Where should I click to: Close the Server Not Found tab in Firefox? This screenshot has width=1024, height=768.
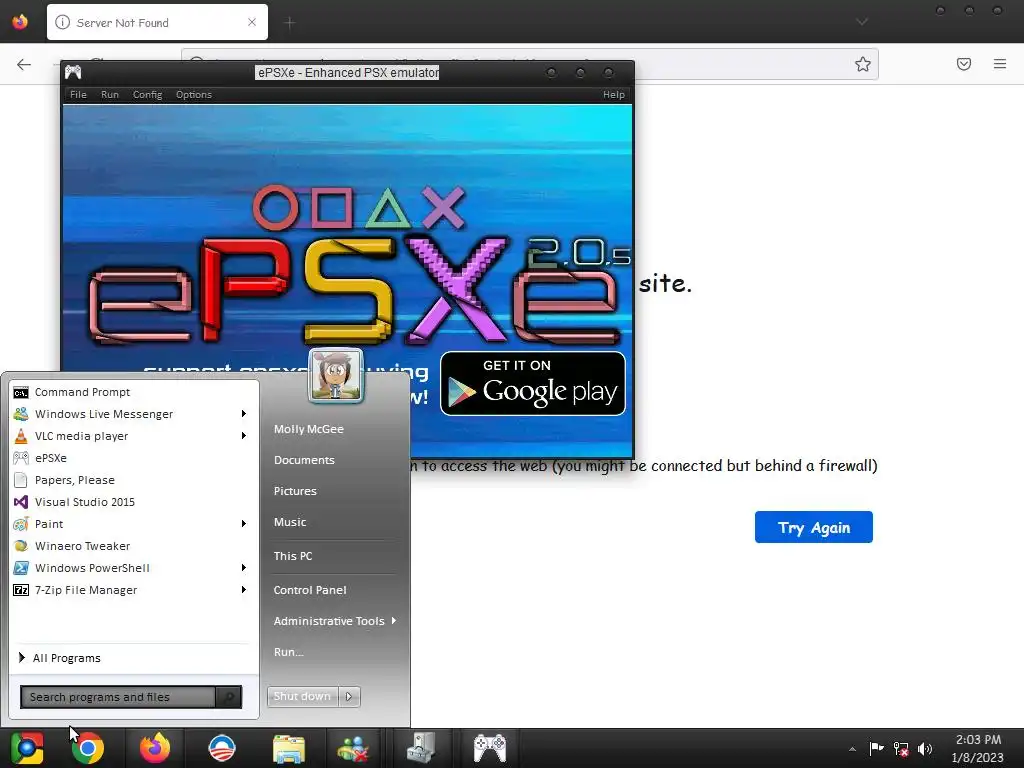252,22
